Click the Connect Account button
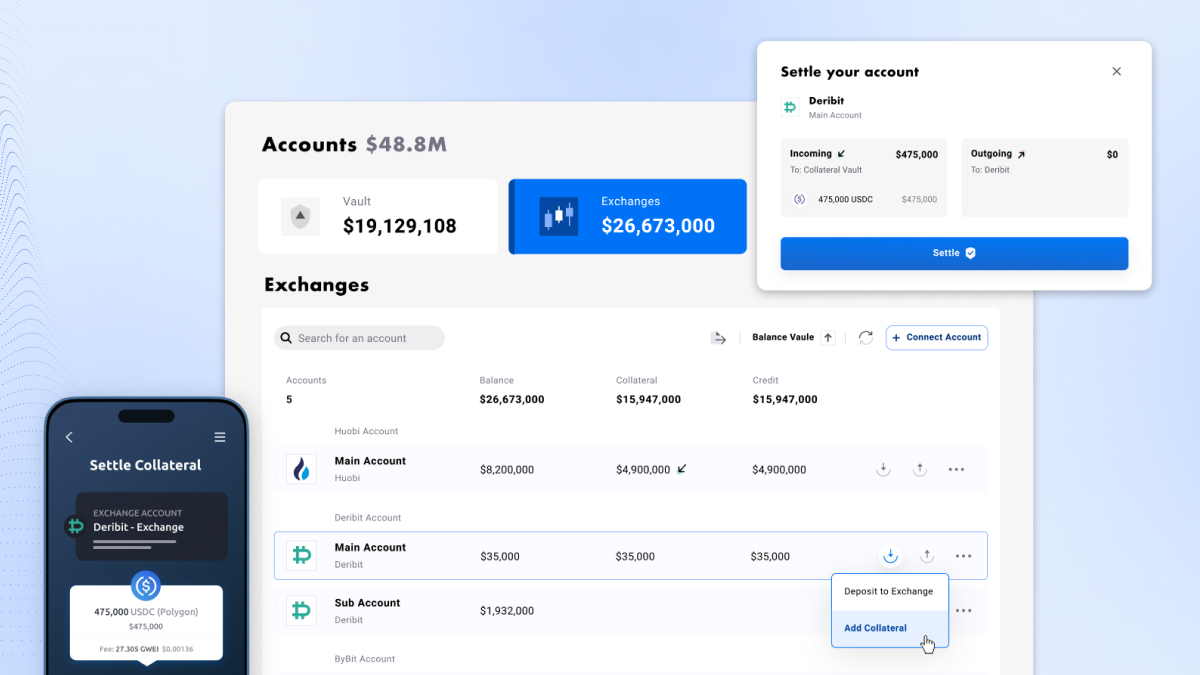This screenshot has height=675, width=1200. point(937,338)
